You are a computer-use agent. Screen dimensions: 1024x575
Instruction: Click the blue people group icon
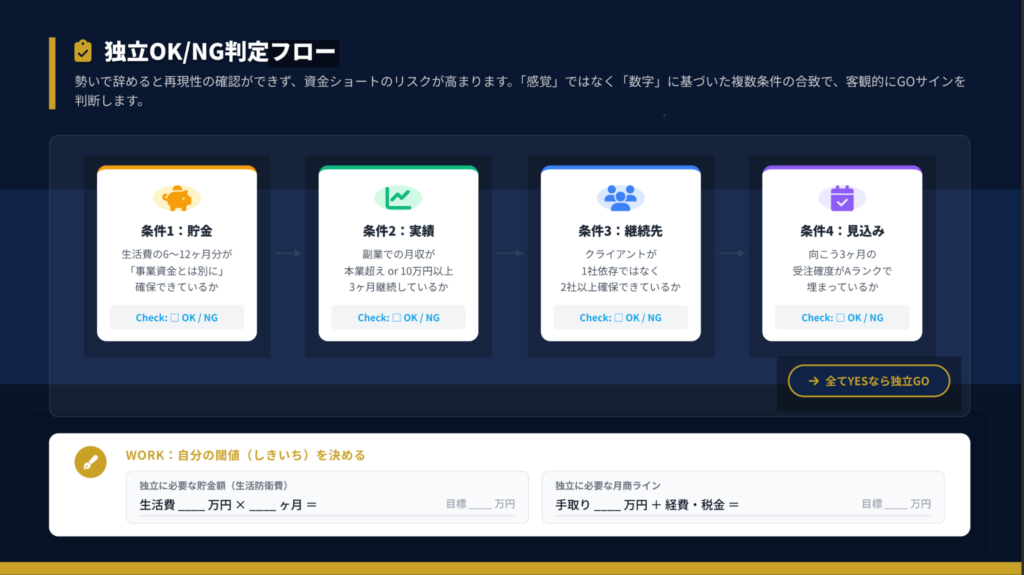[620, 198]
